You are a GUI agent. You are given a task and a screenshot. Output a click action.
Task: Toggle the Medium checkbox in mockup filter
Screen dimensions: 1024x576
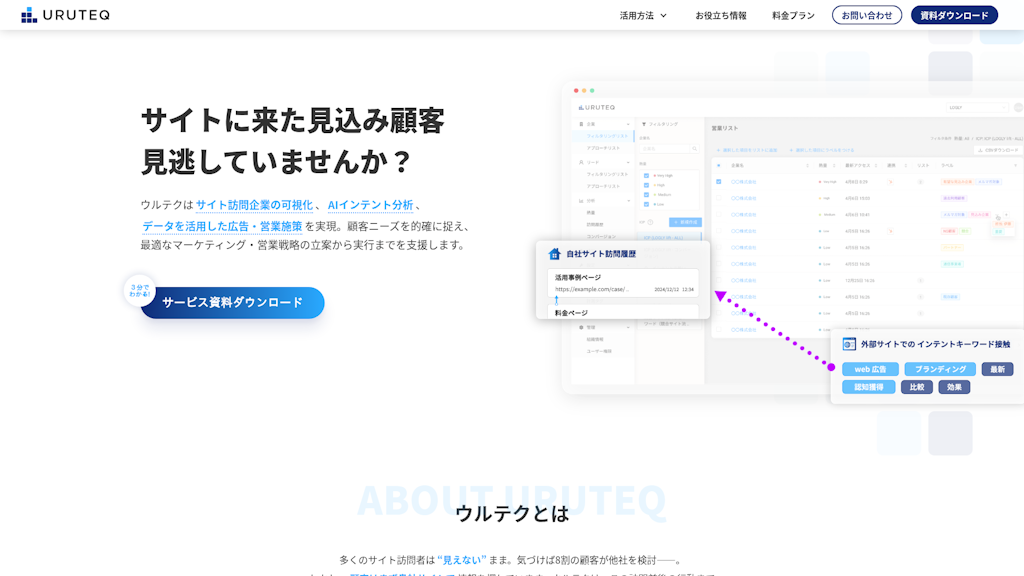[647, 195]
